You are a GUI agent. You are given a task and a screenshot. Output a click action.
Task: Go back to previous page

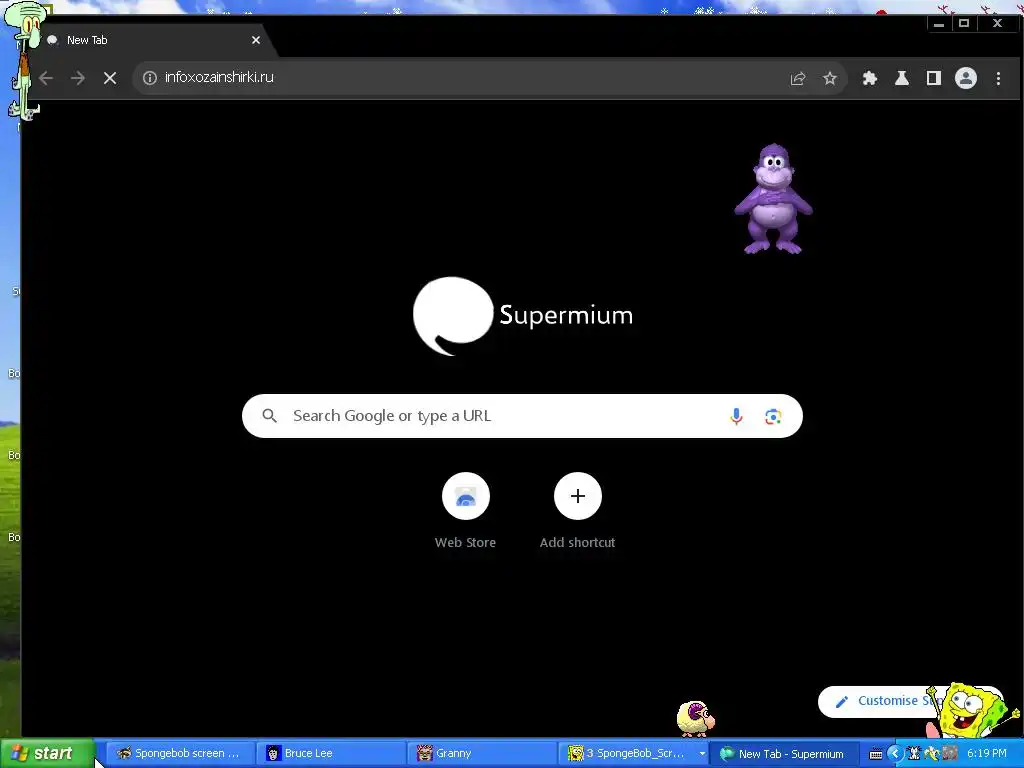click(x=46, y=78)
